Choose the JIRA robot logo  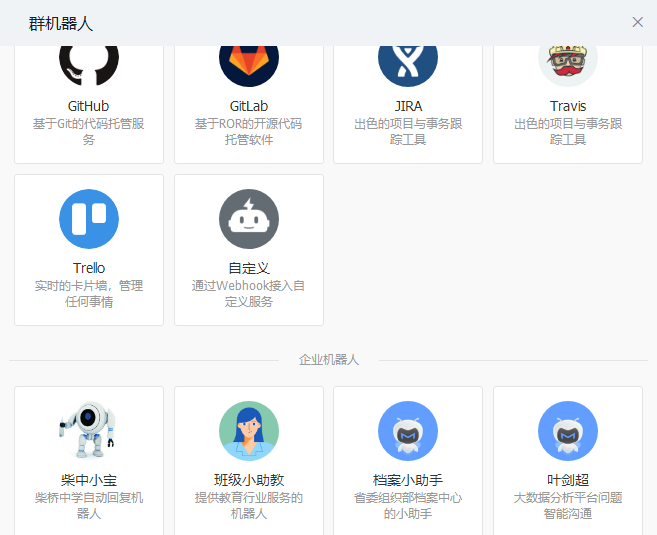tap(408, 66)
